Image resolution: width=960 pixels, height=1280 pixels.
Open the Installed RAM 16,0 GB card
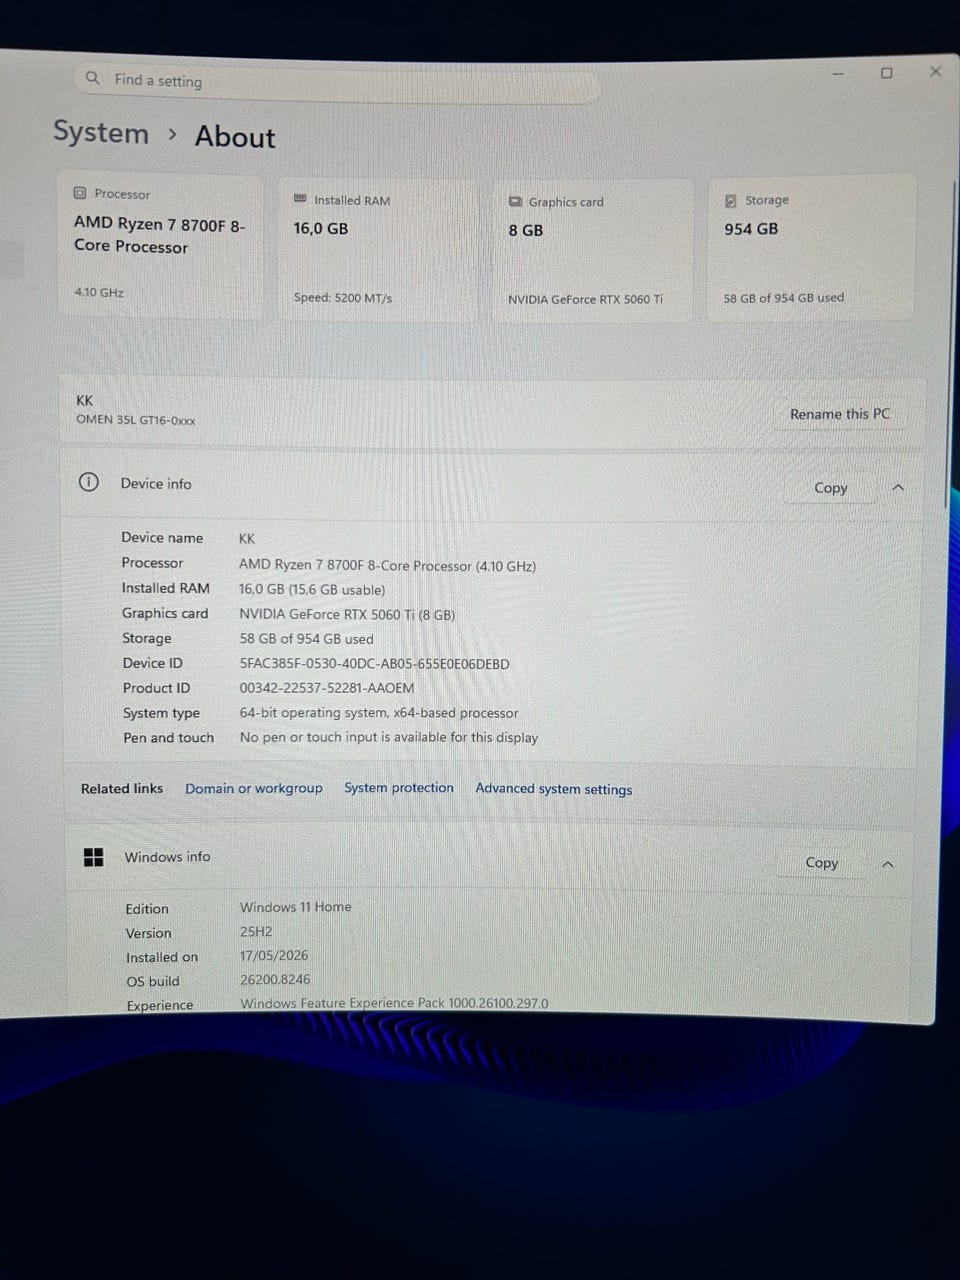376,250
